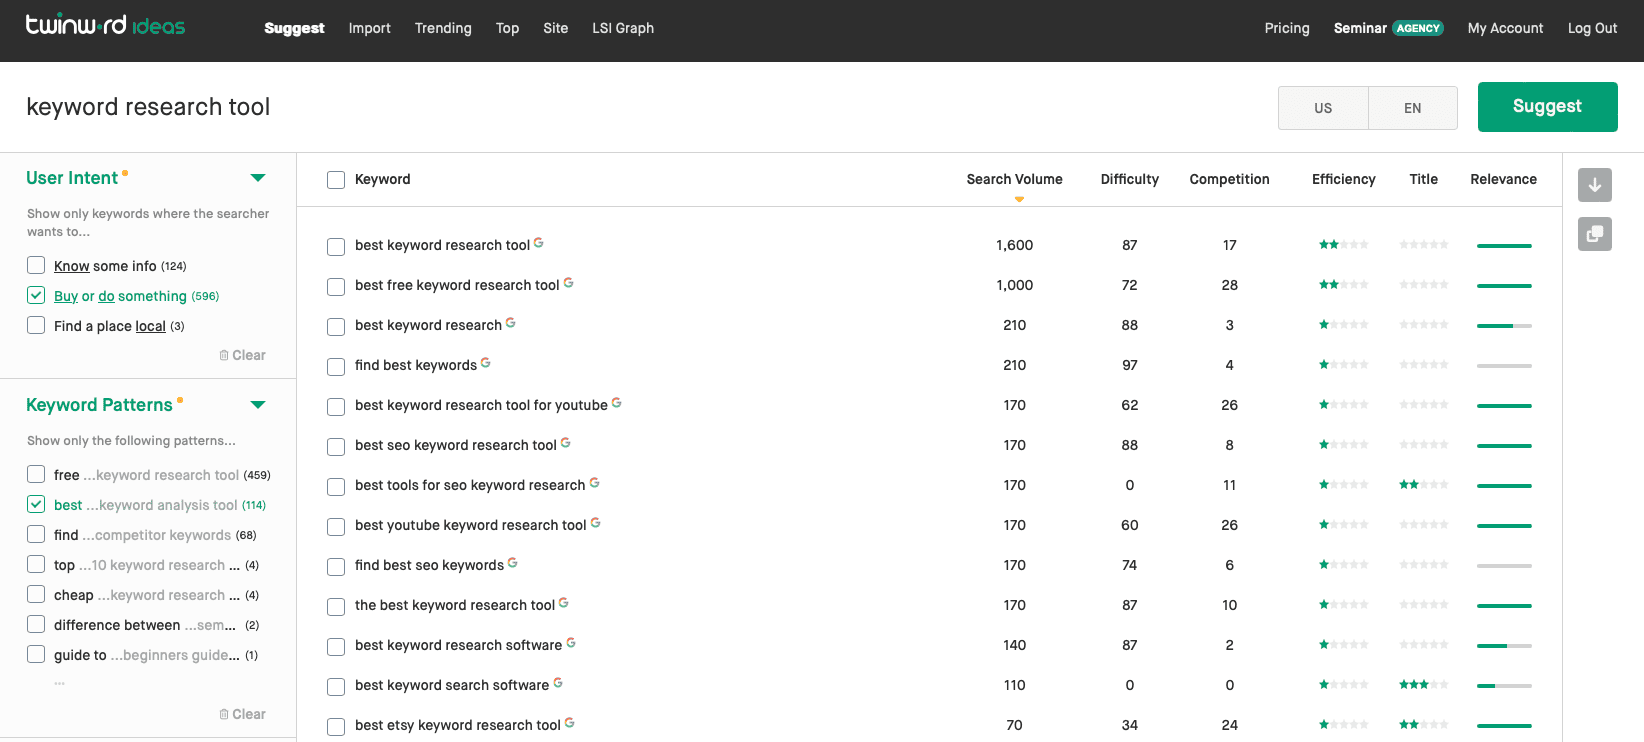The image size is (1644, 742).
Task: Select all keywords with header checkbox
Action: pos(336,180)
